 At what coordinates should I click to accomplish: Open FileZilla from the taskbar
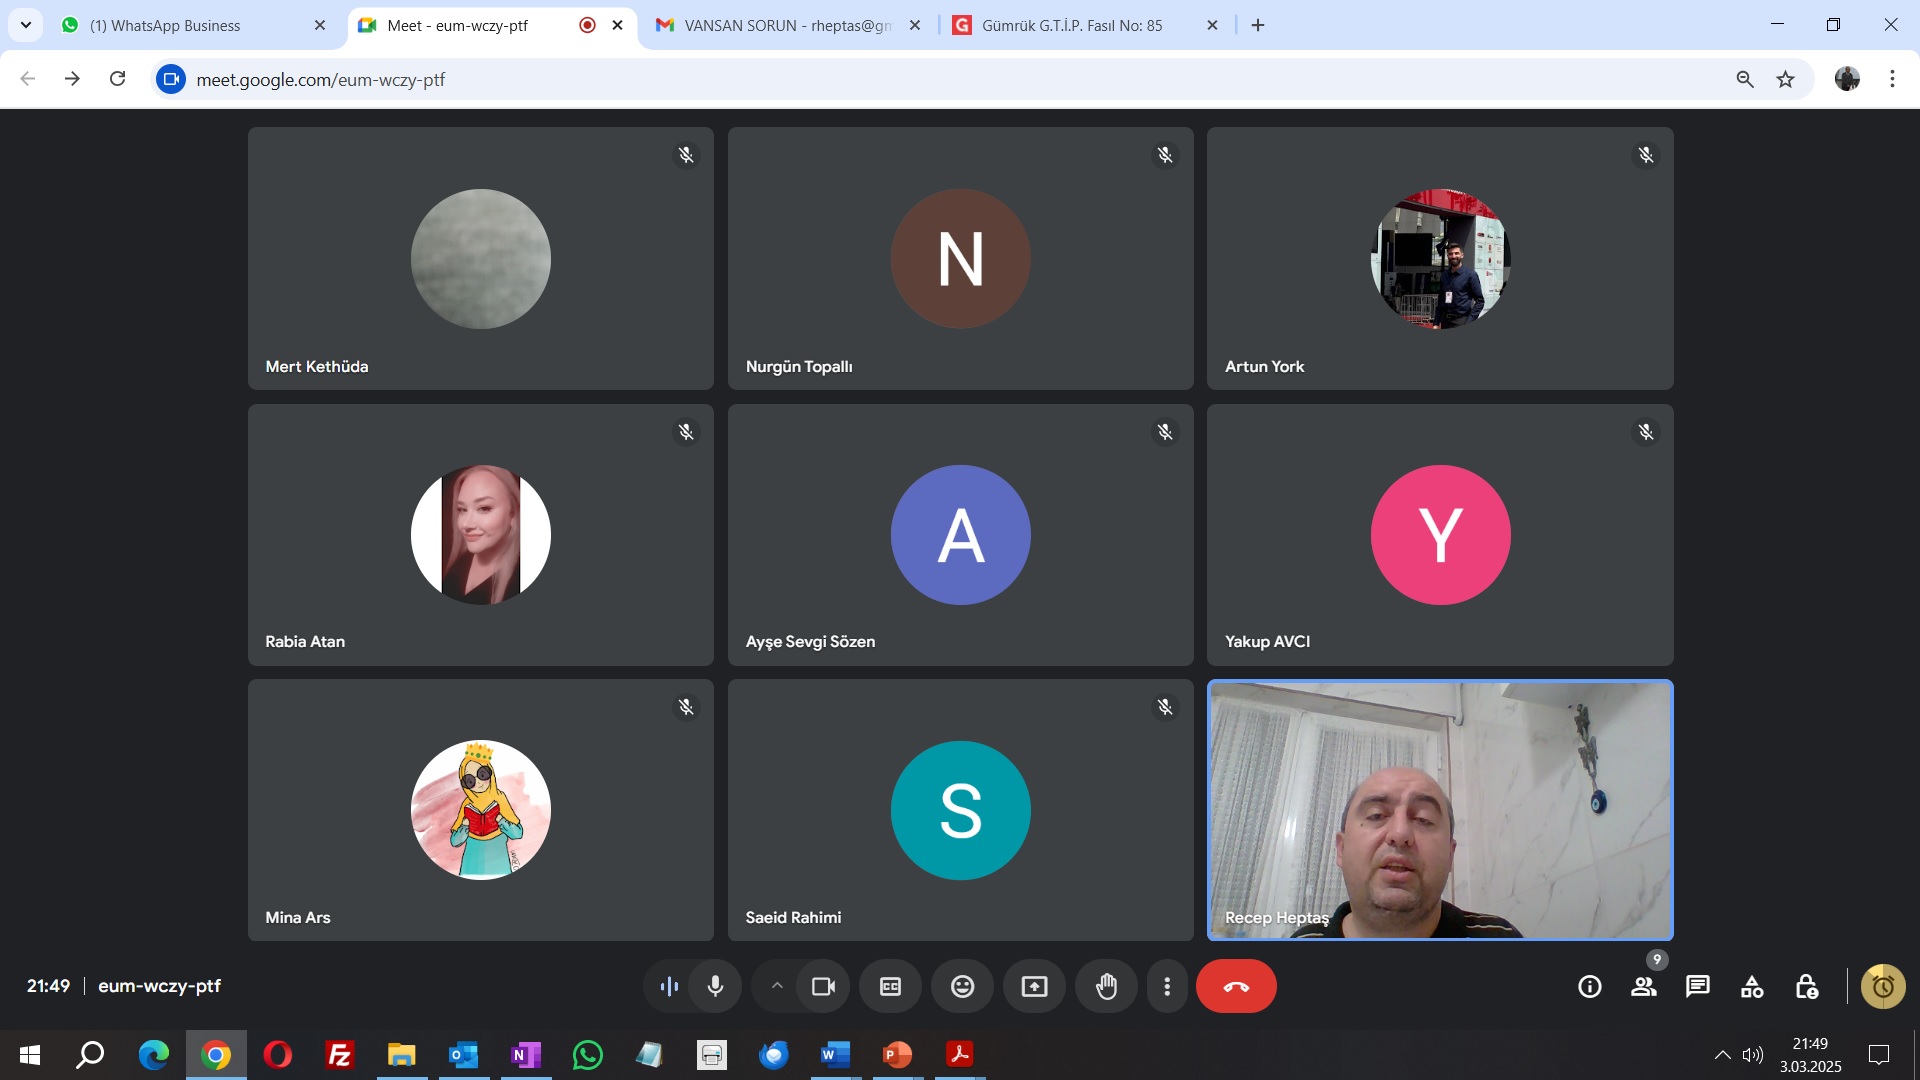340,1055
